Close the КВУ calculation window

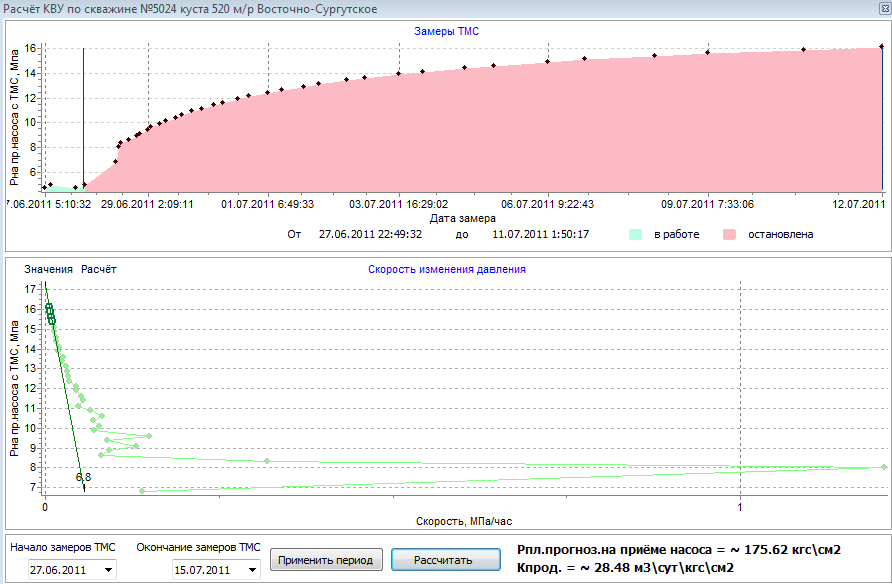880,8
